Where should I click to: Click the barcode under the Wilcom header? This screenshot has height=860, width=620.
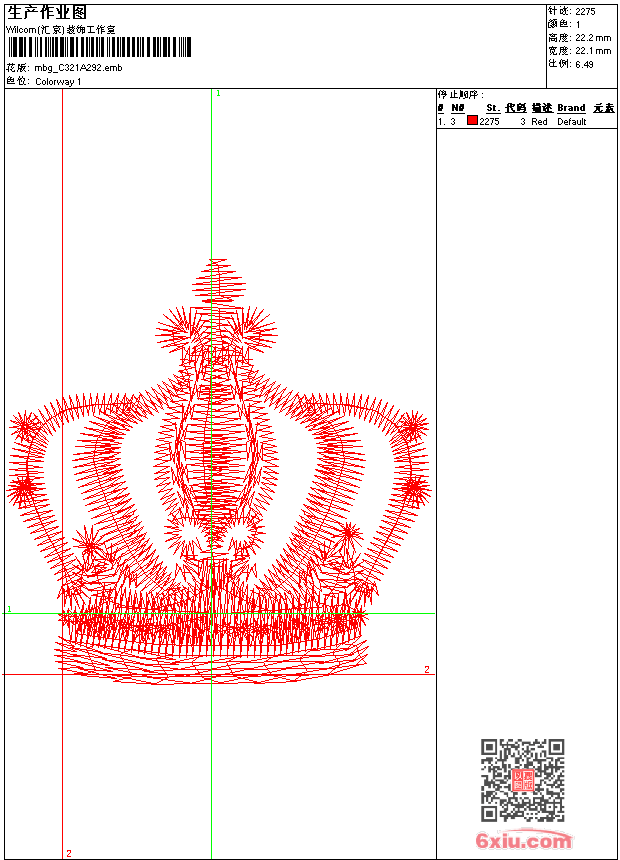(x=99, y=47)
